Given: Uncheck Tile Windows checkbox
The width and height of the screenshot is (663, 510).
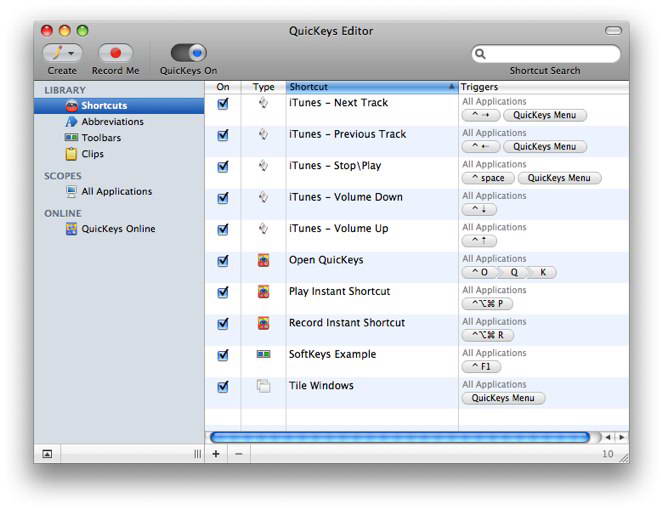Looking at the screenshot, I should (223, 387).
